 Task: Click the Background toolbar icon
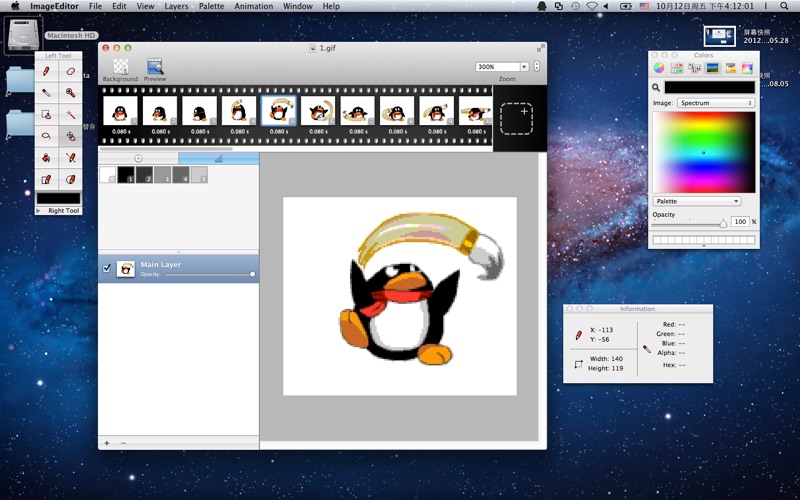click(x=120, y=70)
